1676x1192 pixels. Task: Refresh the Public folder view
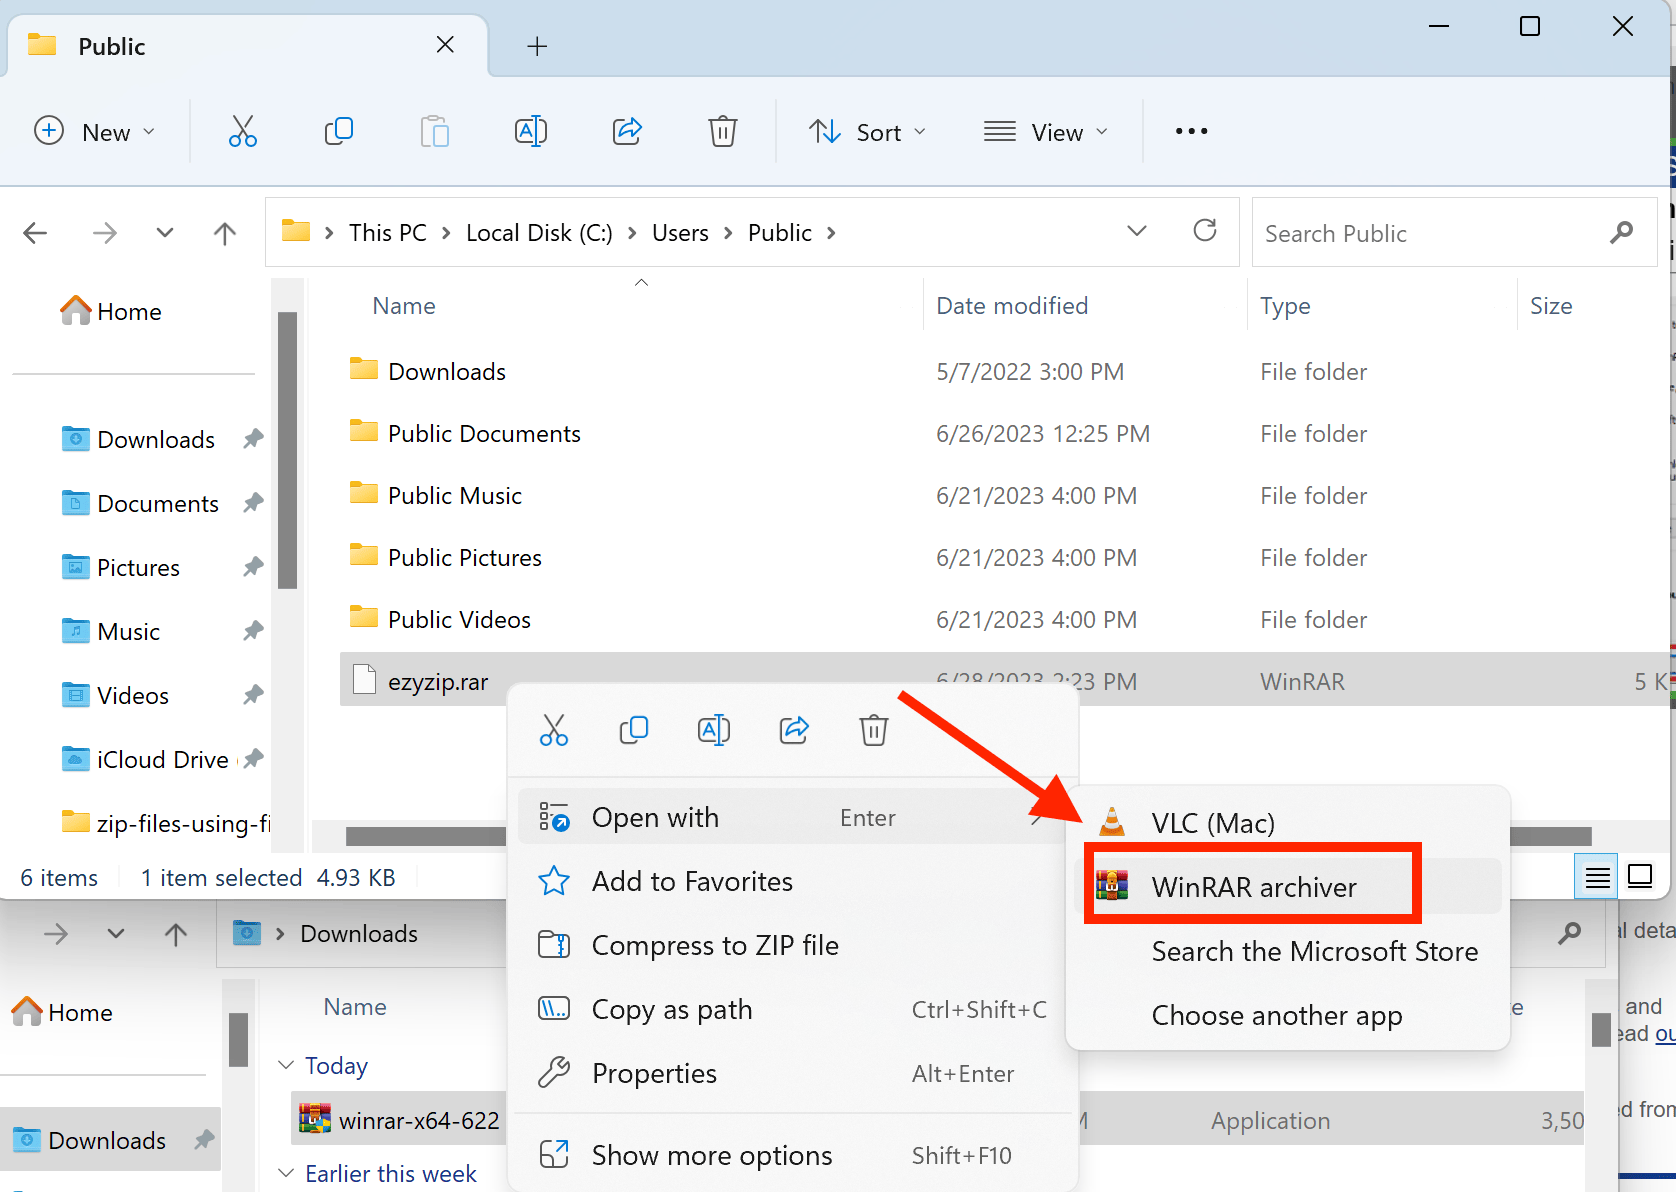[x=1205, y=231]
